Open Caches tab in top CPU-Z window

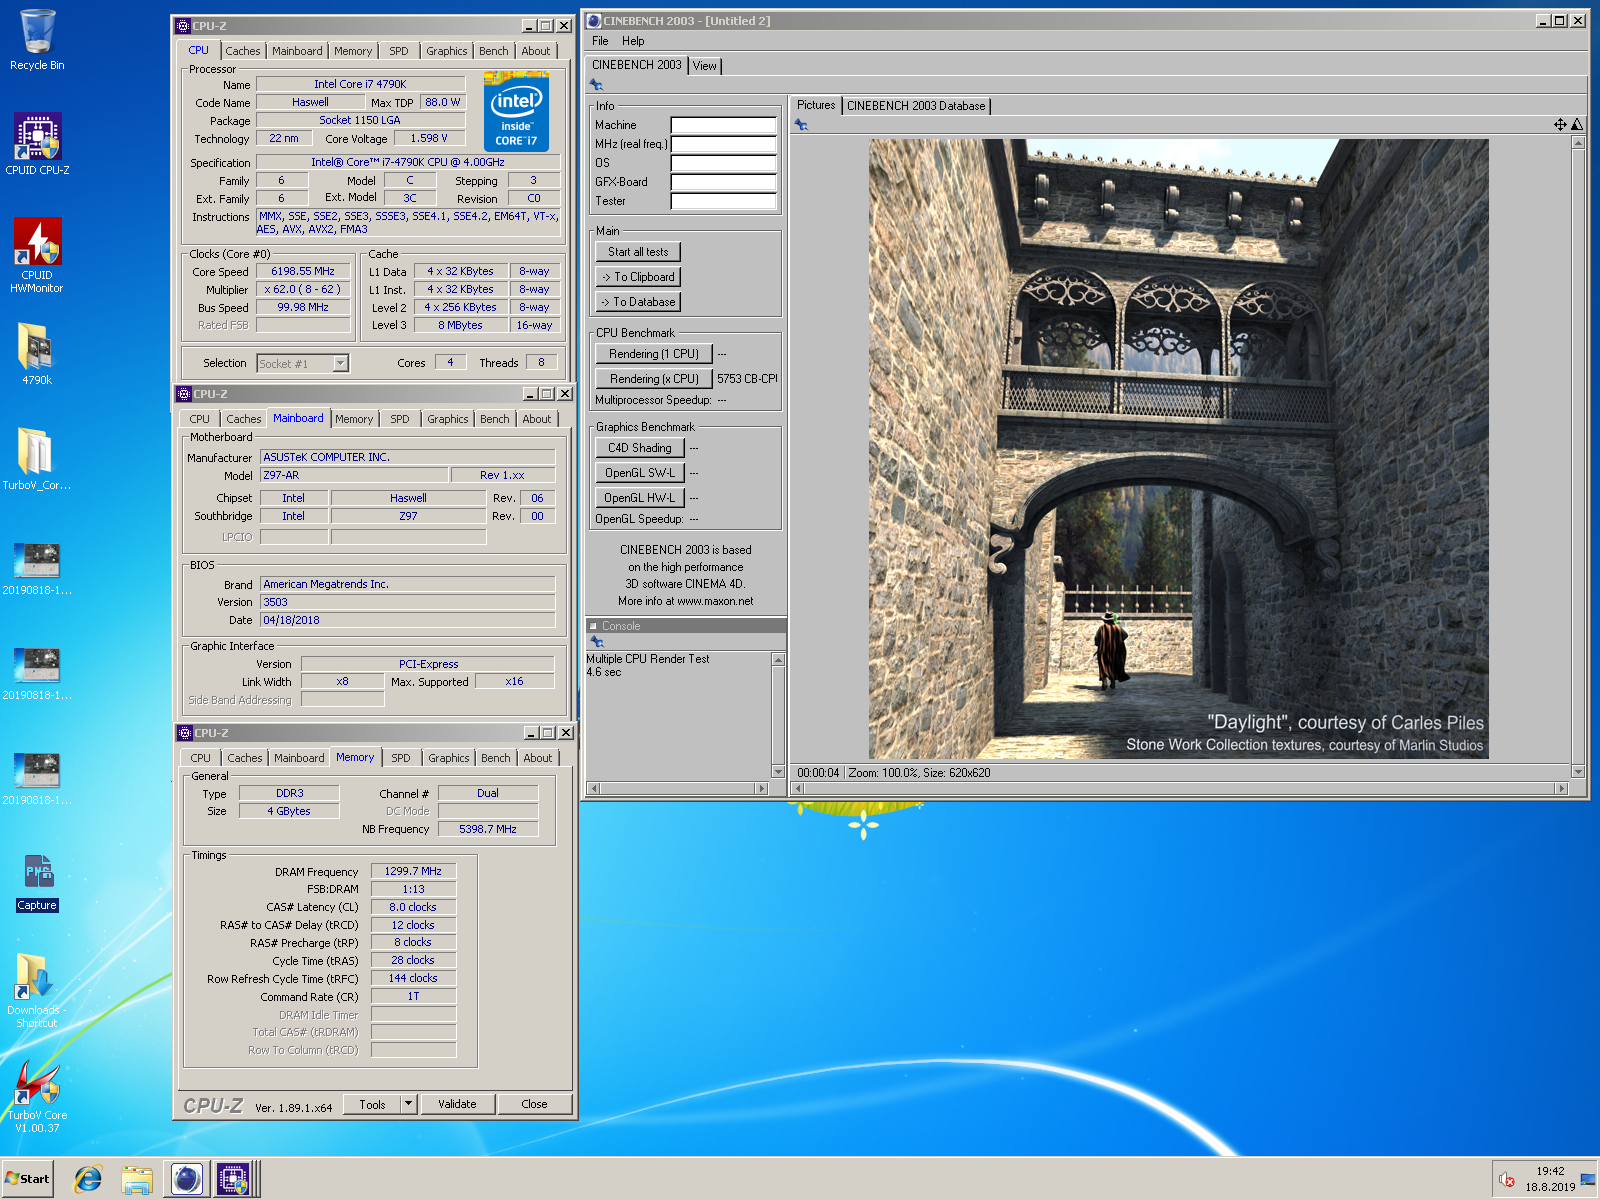click(243, 51)
